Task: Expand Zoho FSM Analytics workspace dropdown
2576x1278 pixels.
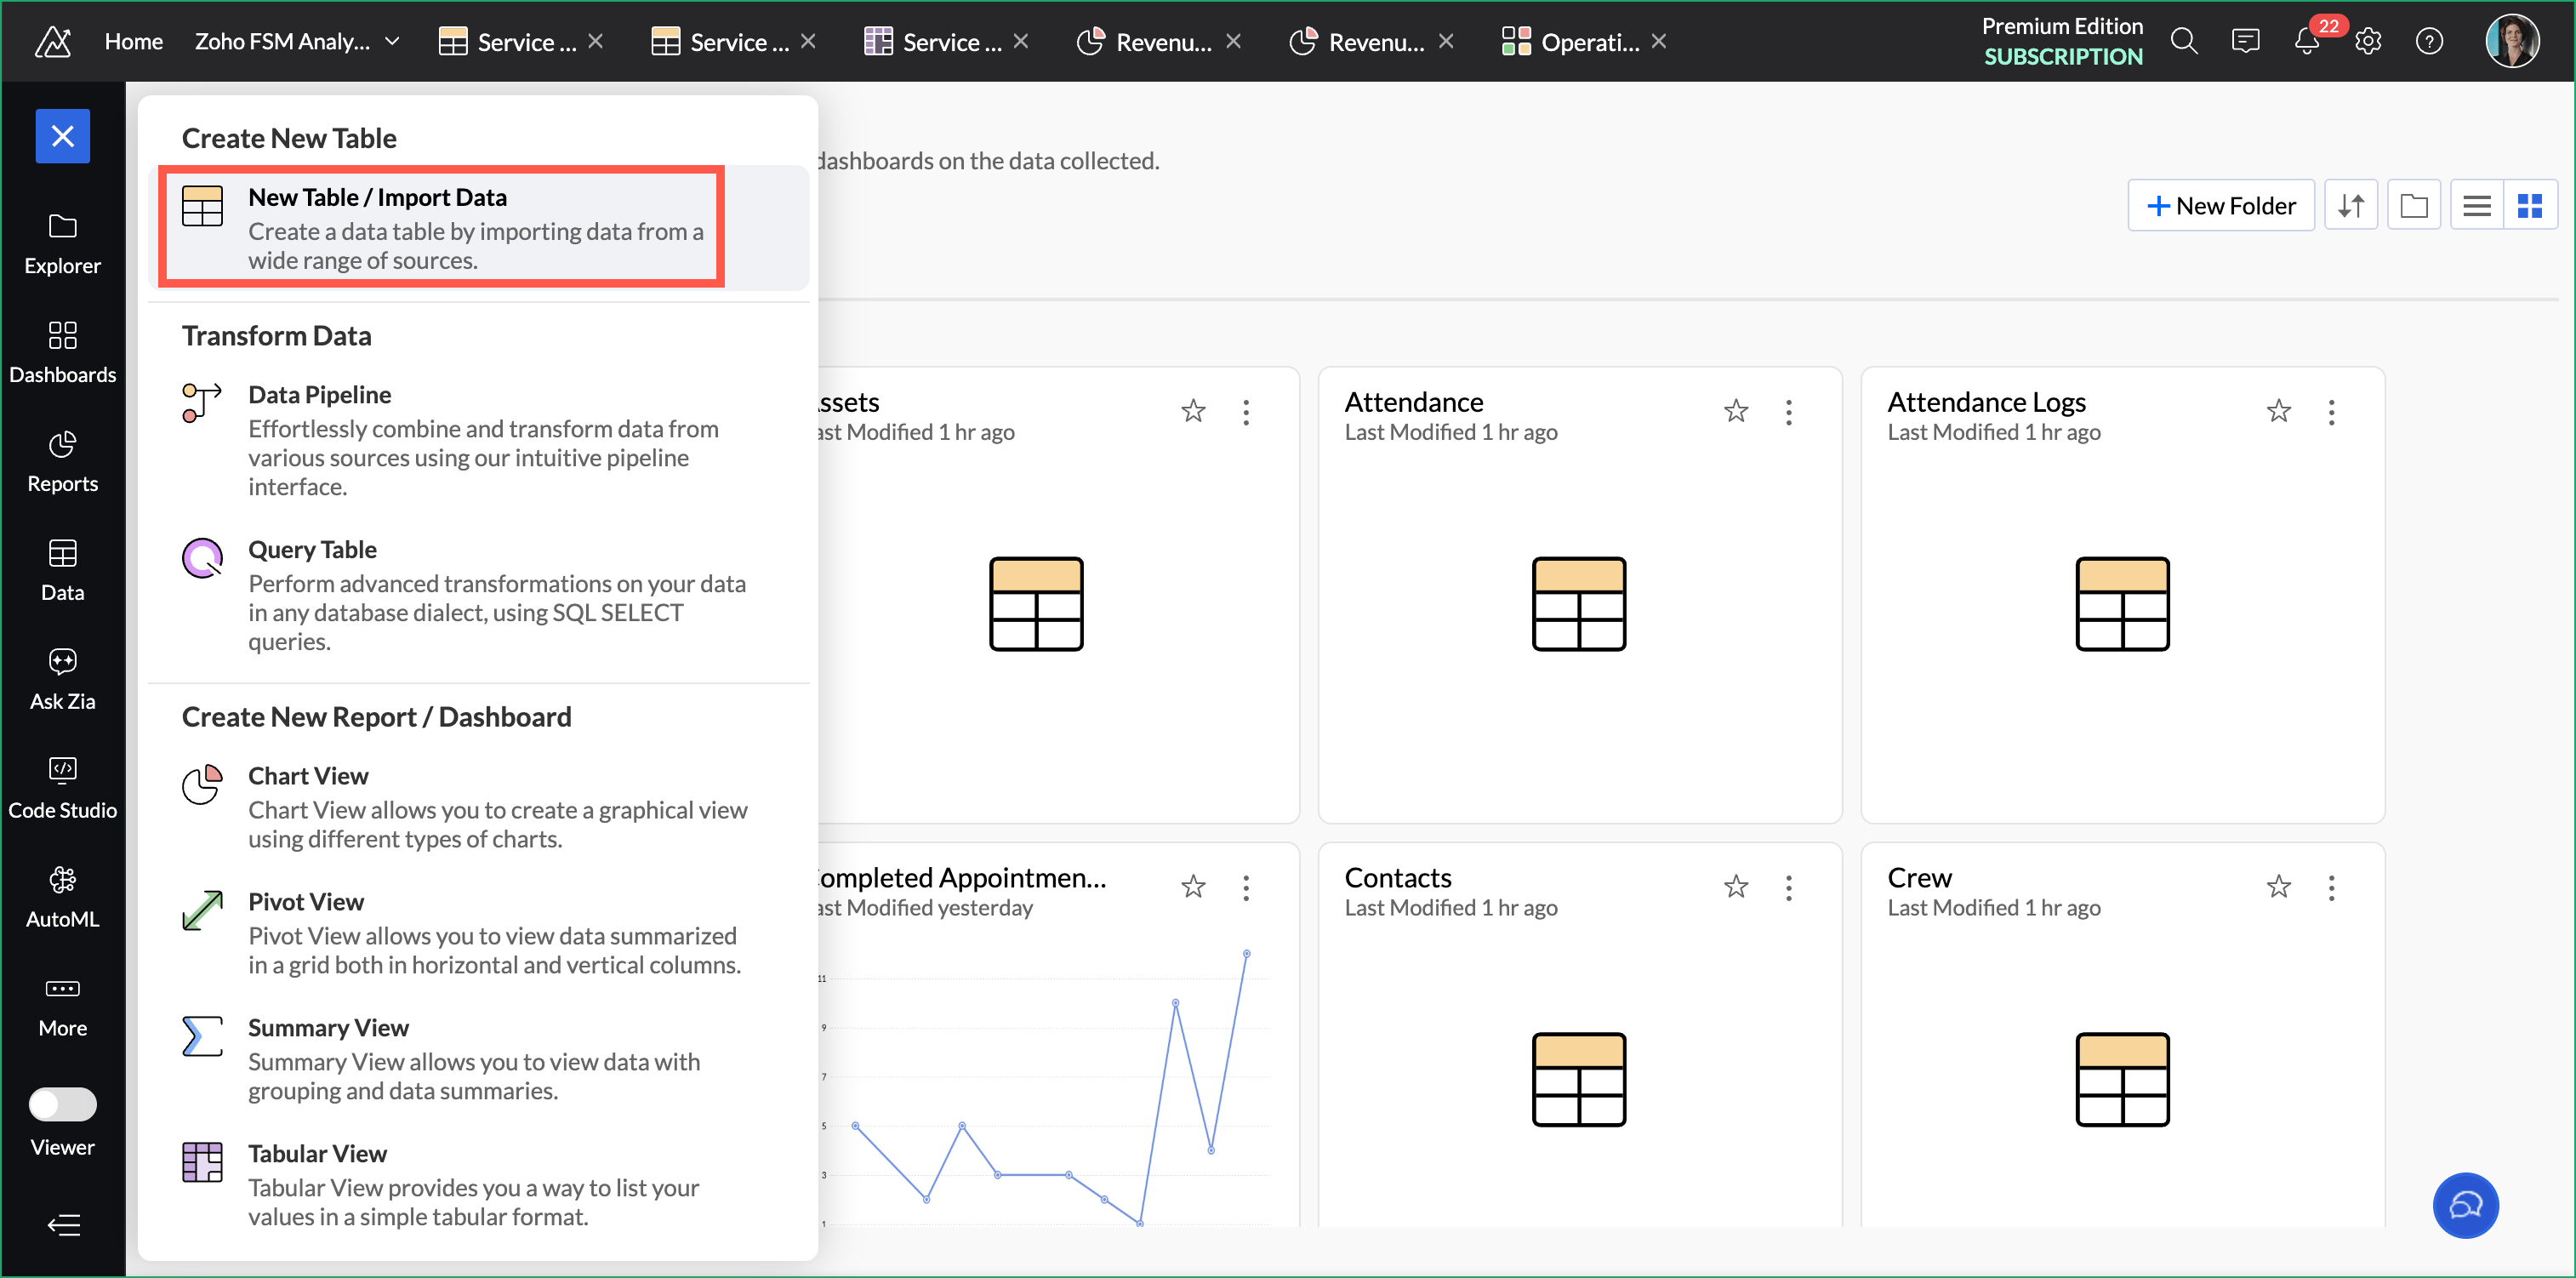Action: (x=393, y=42)
